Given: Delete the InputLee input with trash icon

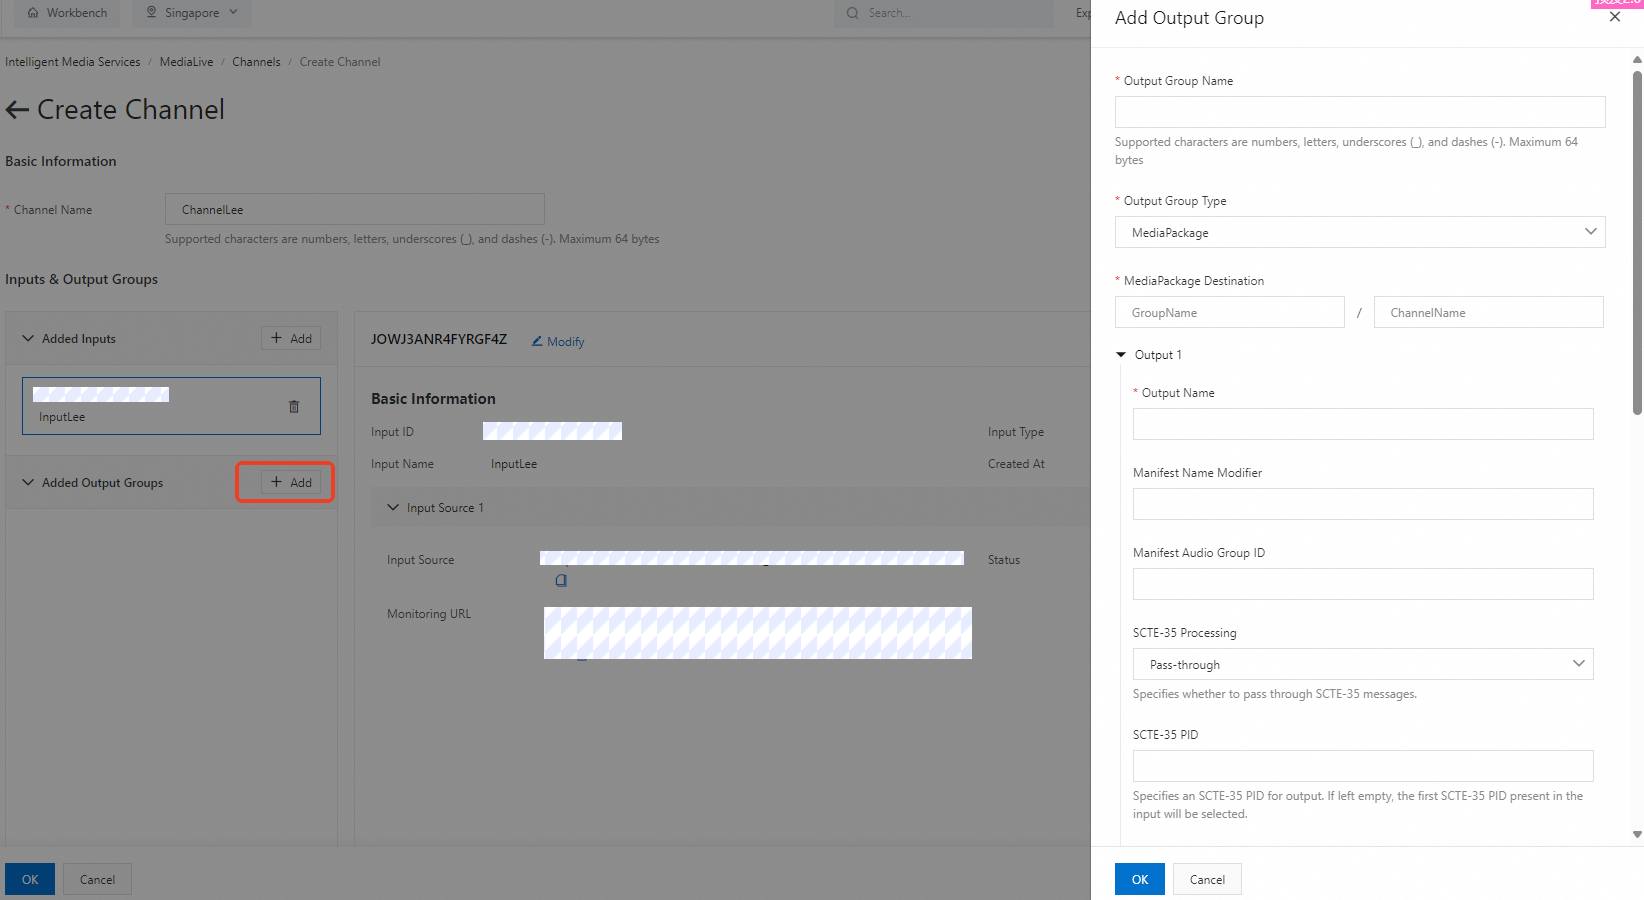Looking at the screenshot, I should click(294, 406).
